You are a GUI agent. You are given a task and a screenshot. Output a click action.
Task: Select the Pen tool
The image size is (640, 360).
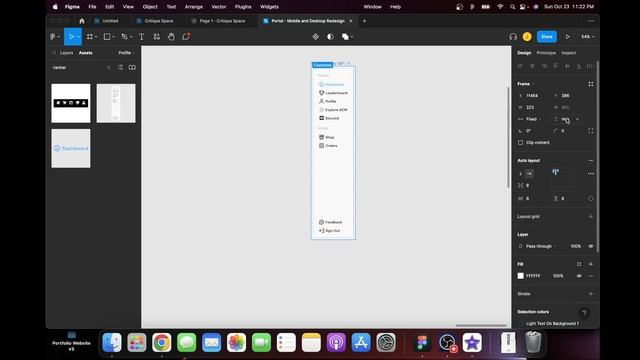point(124,37)
